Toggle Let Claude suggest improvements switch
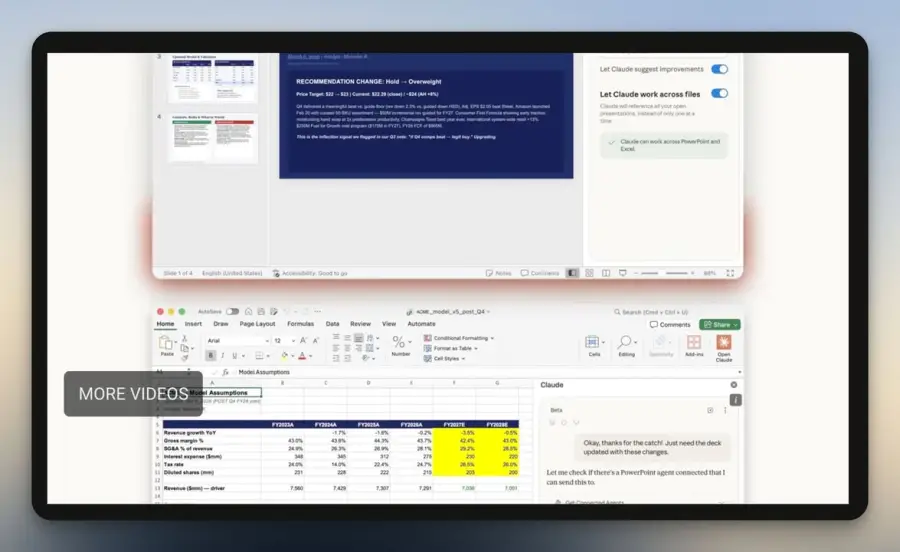Viewport: 900px width, 552px height. pos(719,69)
